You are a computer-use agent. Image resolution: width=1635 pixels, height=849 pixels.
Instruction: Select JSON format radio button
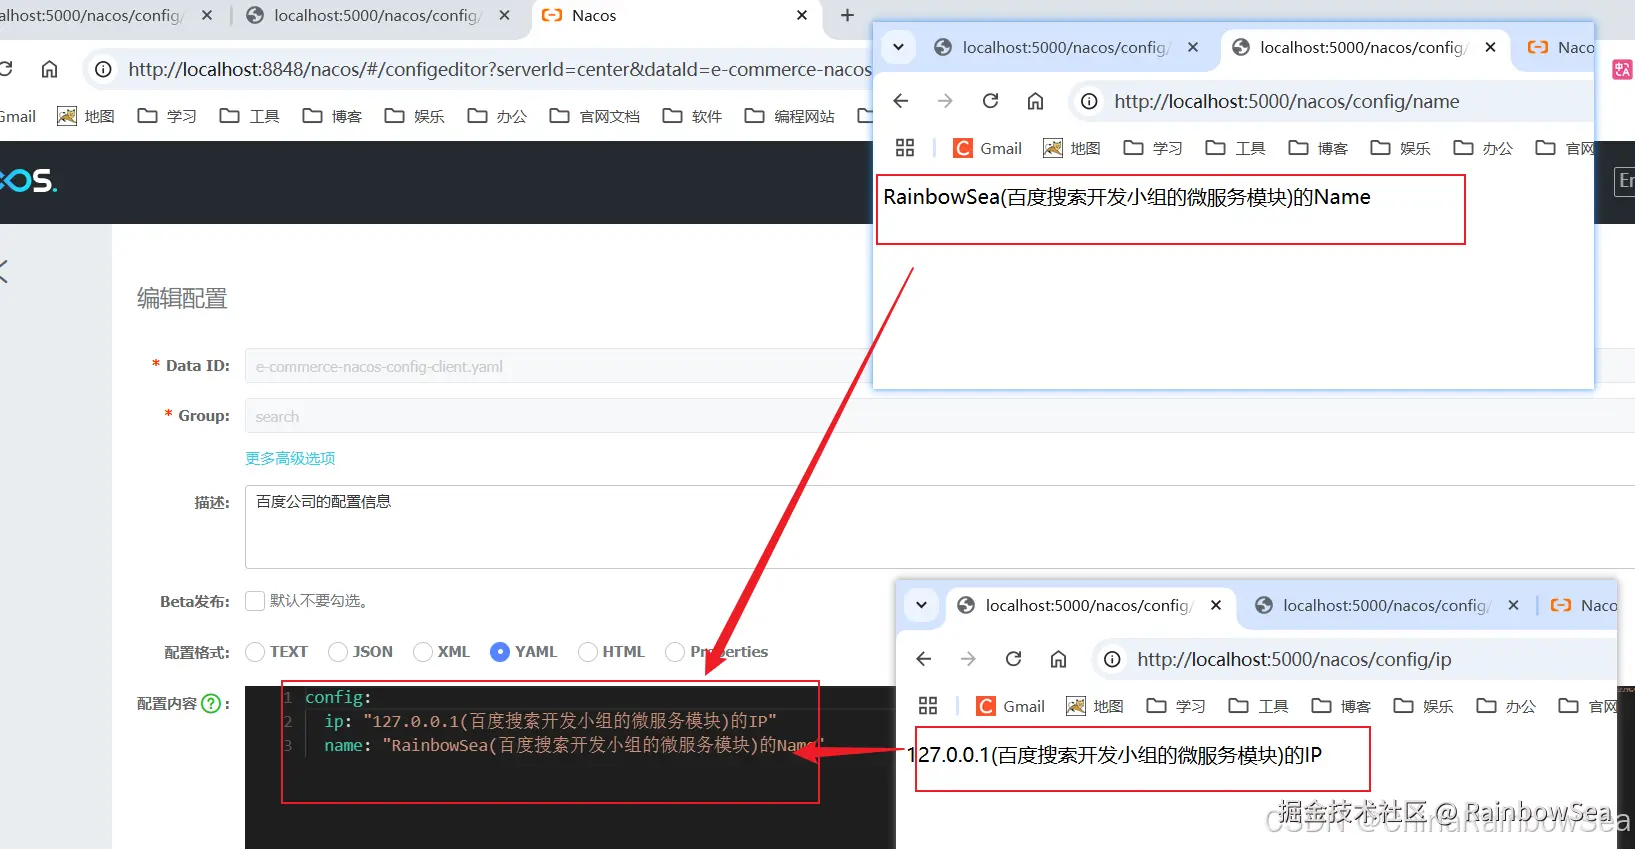click(x=338, y=651)
